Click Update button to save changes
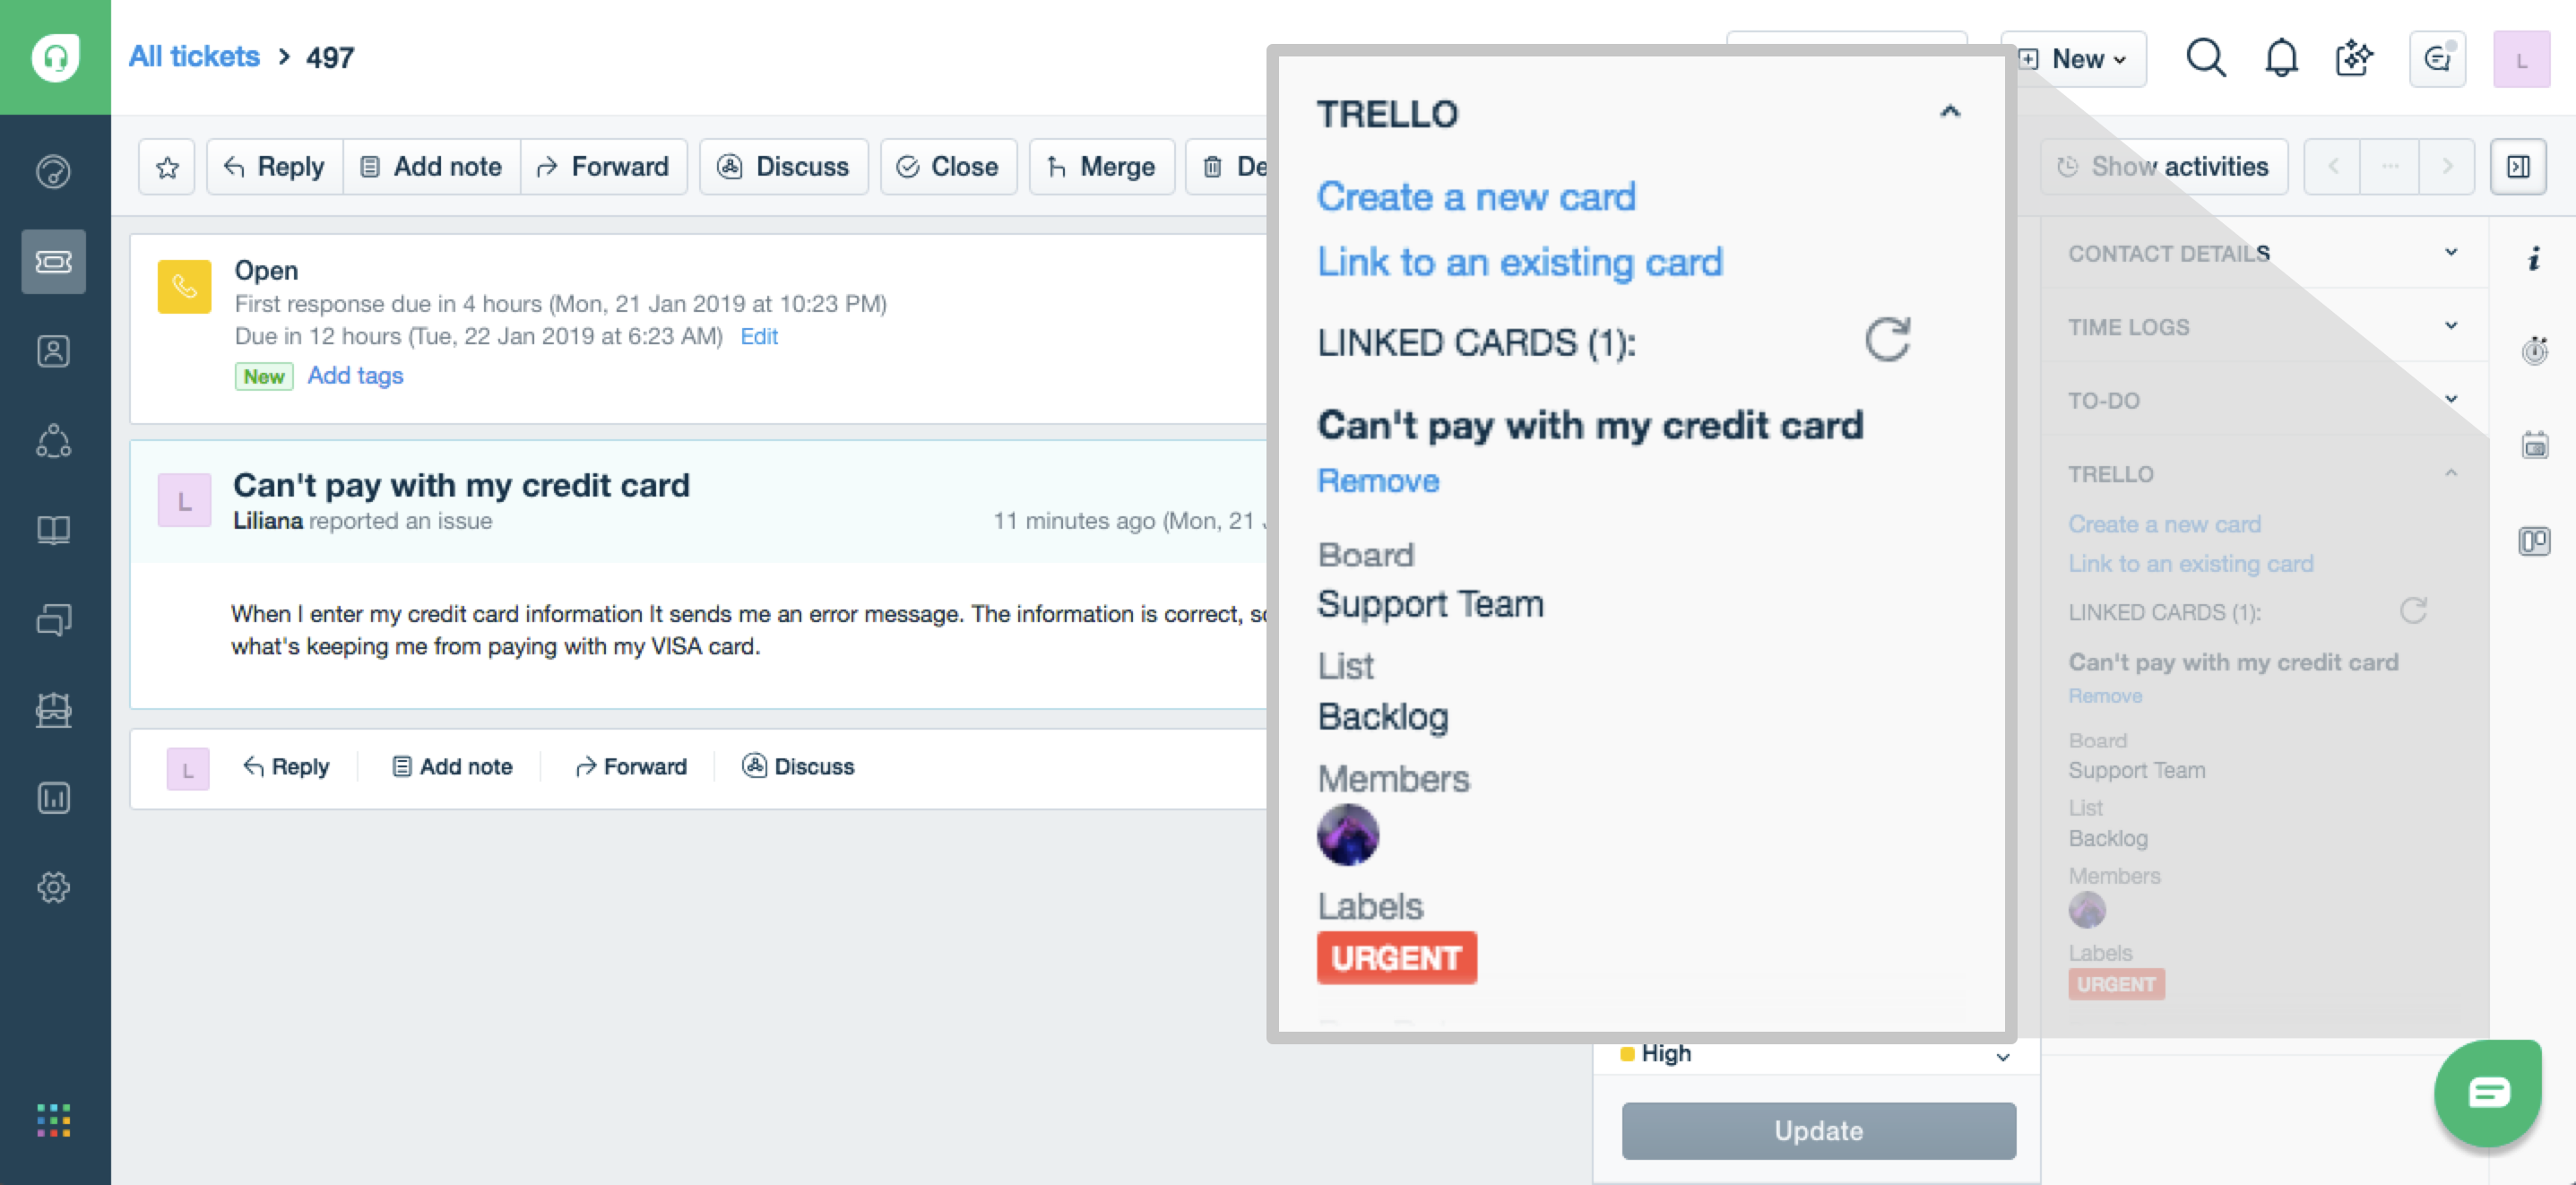 point(1817,1130)
